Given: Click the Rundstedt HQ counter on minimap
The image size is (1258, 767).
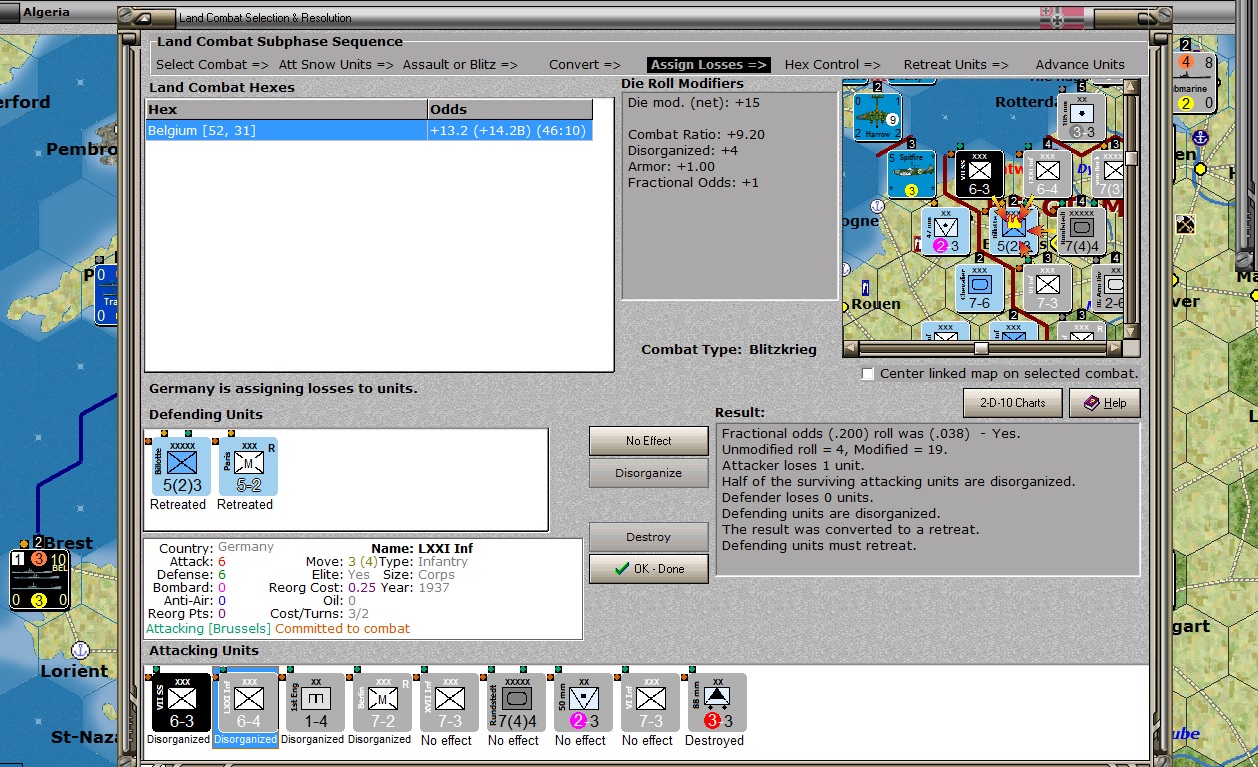Looking at the screenshot, I should point(1081,231).
